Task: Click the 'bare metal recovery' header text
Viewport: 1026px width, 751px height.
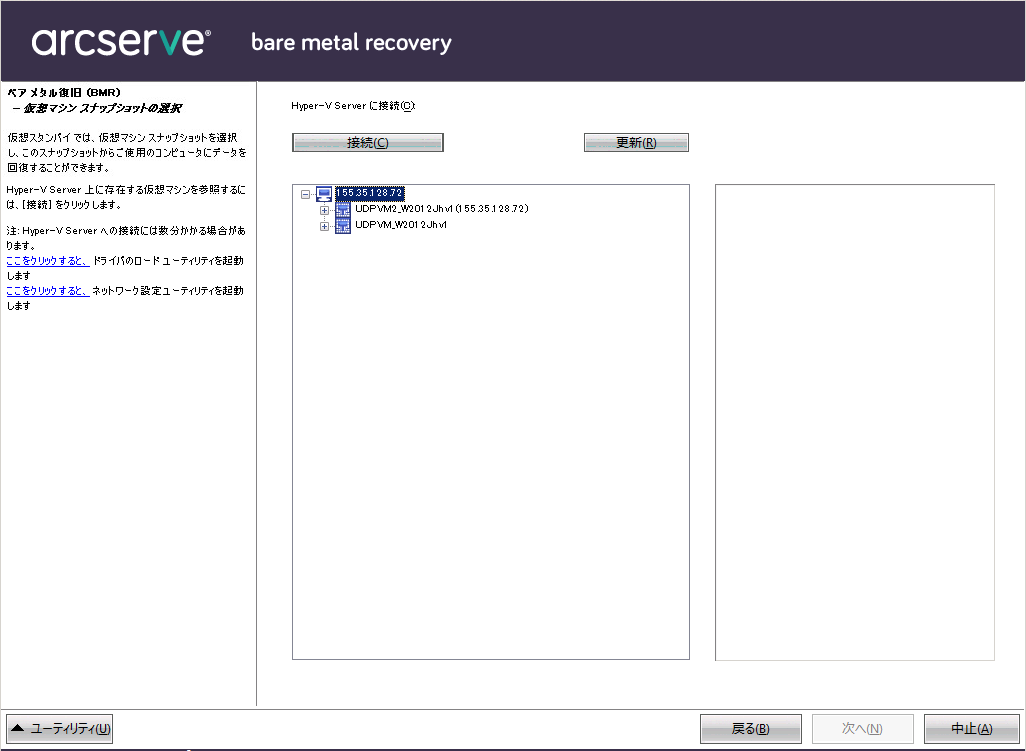Action: [x=351, y=43]
